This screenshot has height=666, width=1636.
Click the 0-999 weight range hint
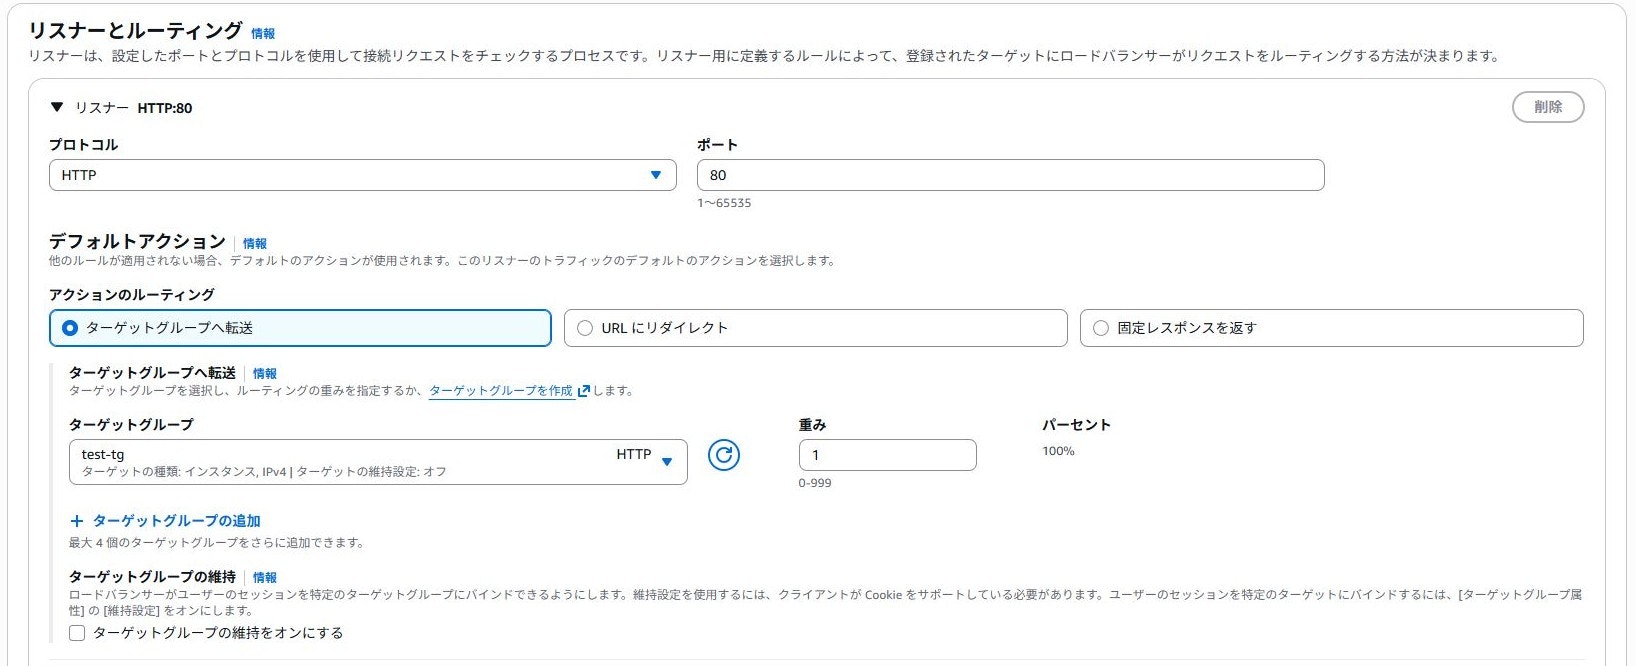pos(815,483)
